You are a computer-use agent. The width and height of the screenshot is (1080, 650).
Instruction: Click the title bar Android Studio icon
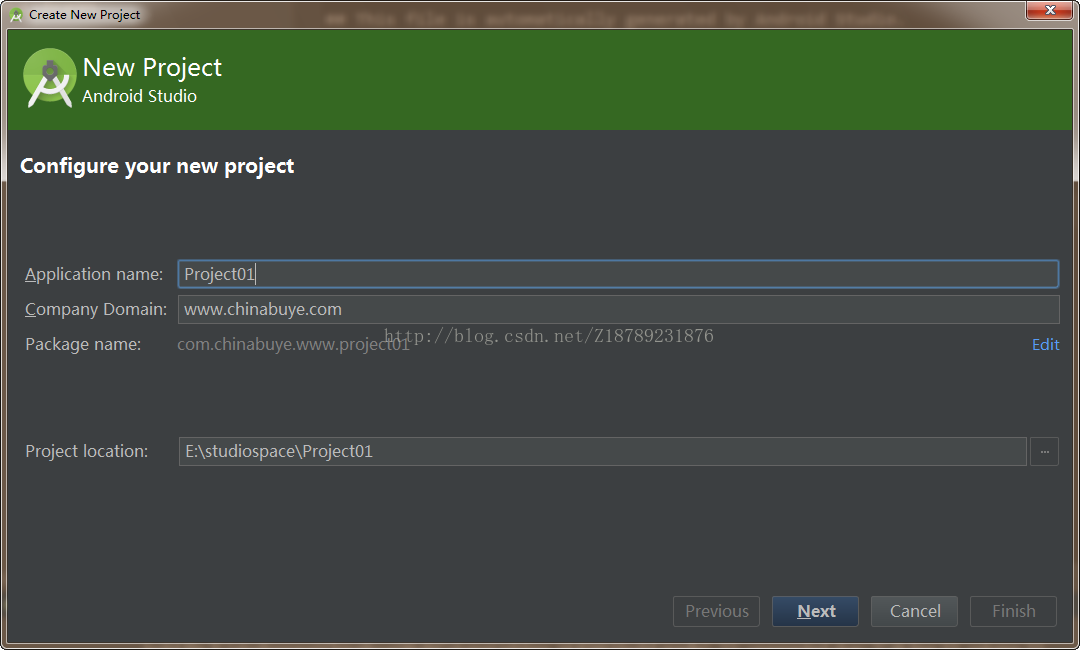click(x=17, y=14)
